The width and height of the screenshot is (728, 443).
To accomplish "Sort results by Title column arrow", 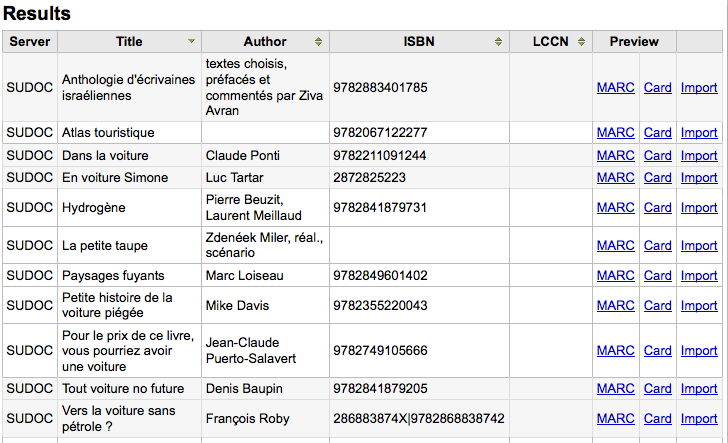I will (x=191, y=42).
